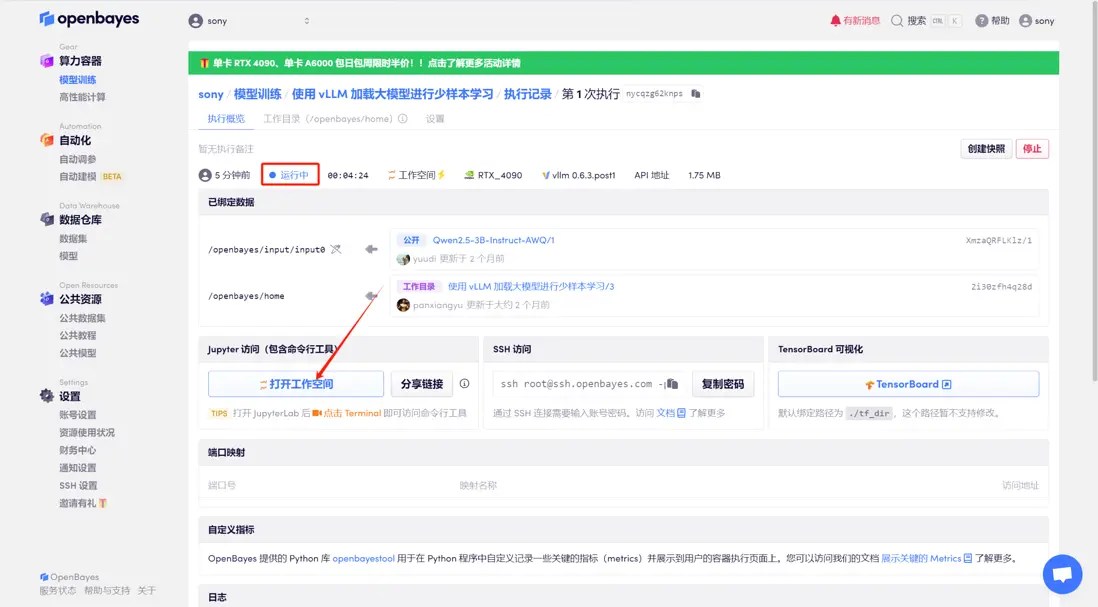Open the chat support bubble
Viewport: 1098px width, 607px height.
(x=1062, y=574)
